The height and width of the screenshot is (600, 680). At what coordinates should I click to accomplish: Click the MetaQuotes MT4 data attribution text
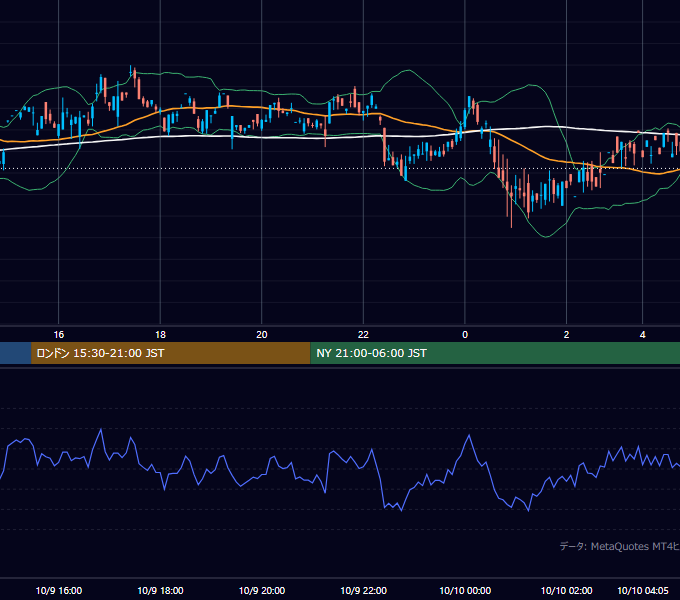tap(620, 546)
